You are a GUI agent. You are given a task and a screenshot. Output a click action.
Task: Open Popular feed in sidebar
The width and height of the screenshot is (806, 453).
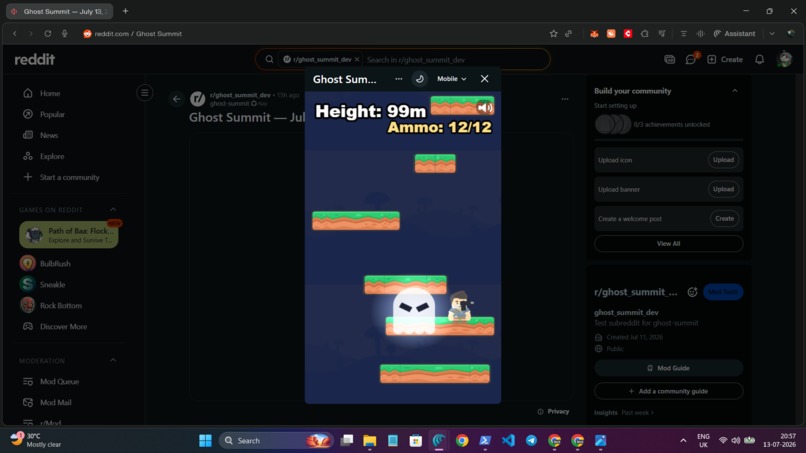[52, 114]
